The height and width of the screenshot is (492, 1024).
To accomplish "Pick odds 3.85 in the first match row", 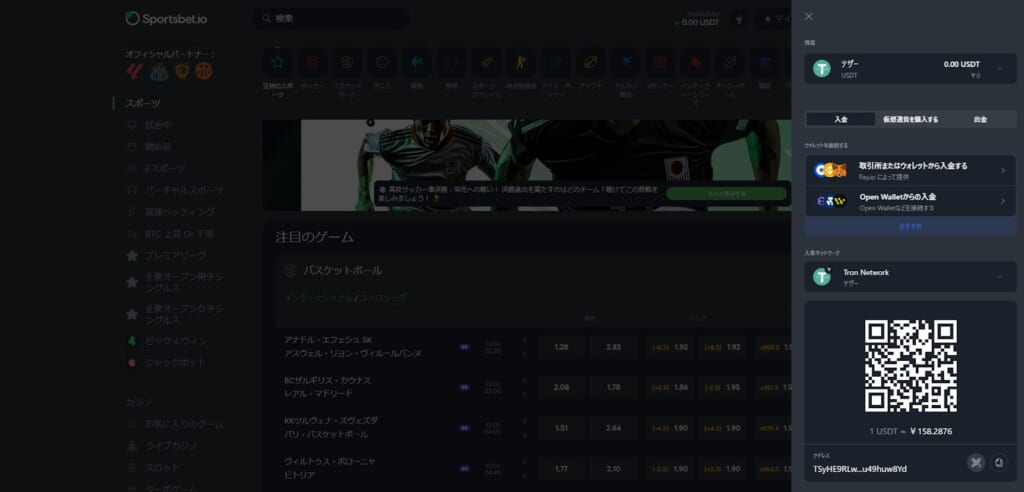I will [613, 347].
